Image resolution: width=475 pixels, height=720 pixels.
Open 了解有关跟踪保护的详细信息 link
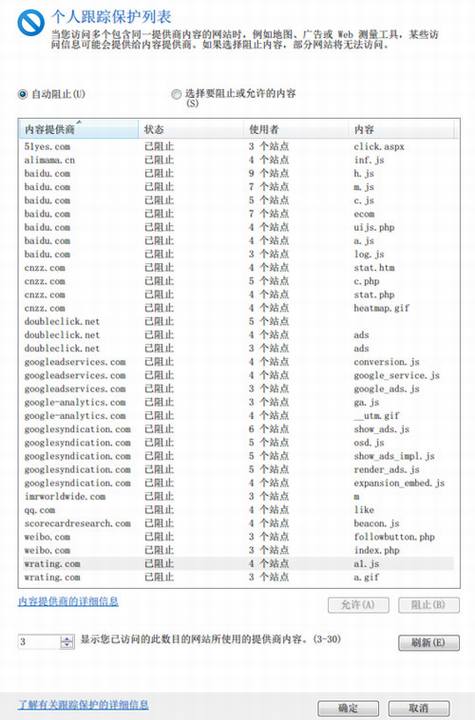pos(83,704)
